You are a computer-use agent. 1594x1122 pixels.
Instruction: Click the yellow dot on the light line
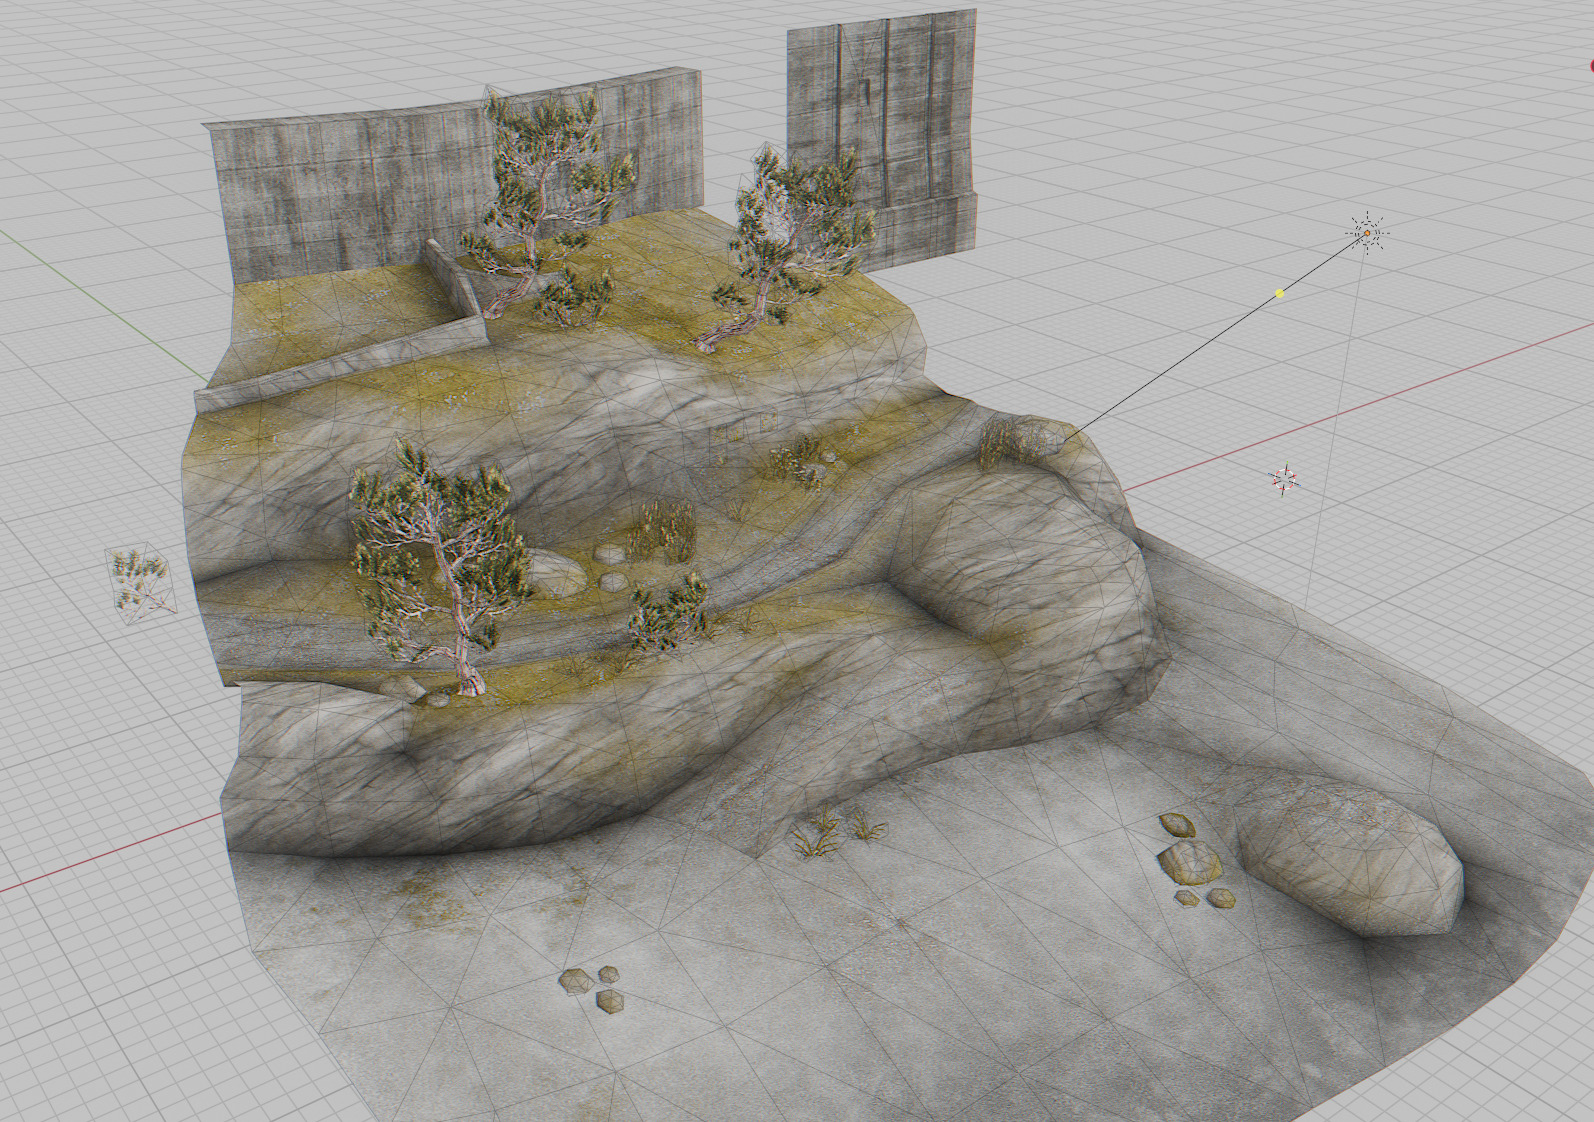tap(1279, 294)
